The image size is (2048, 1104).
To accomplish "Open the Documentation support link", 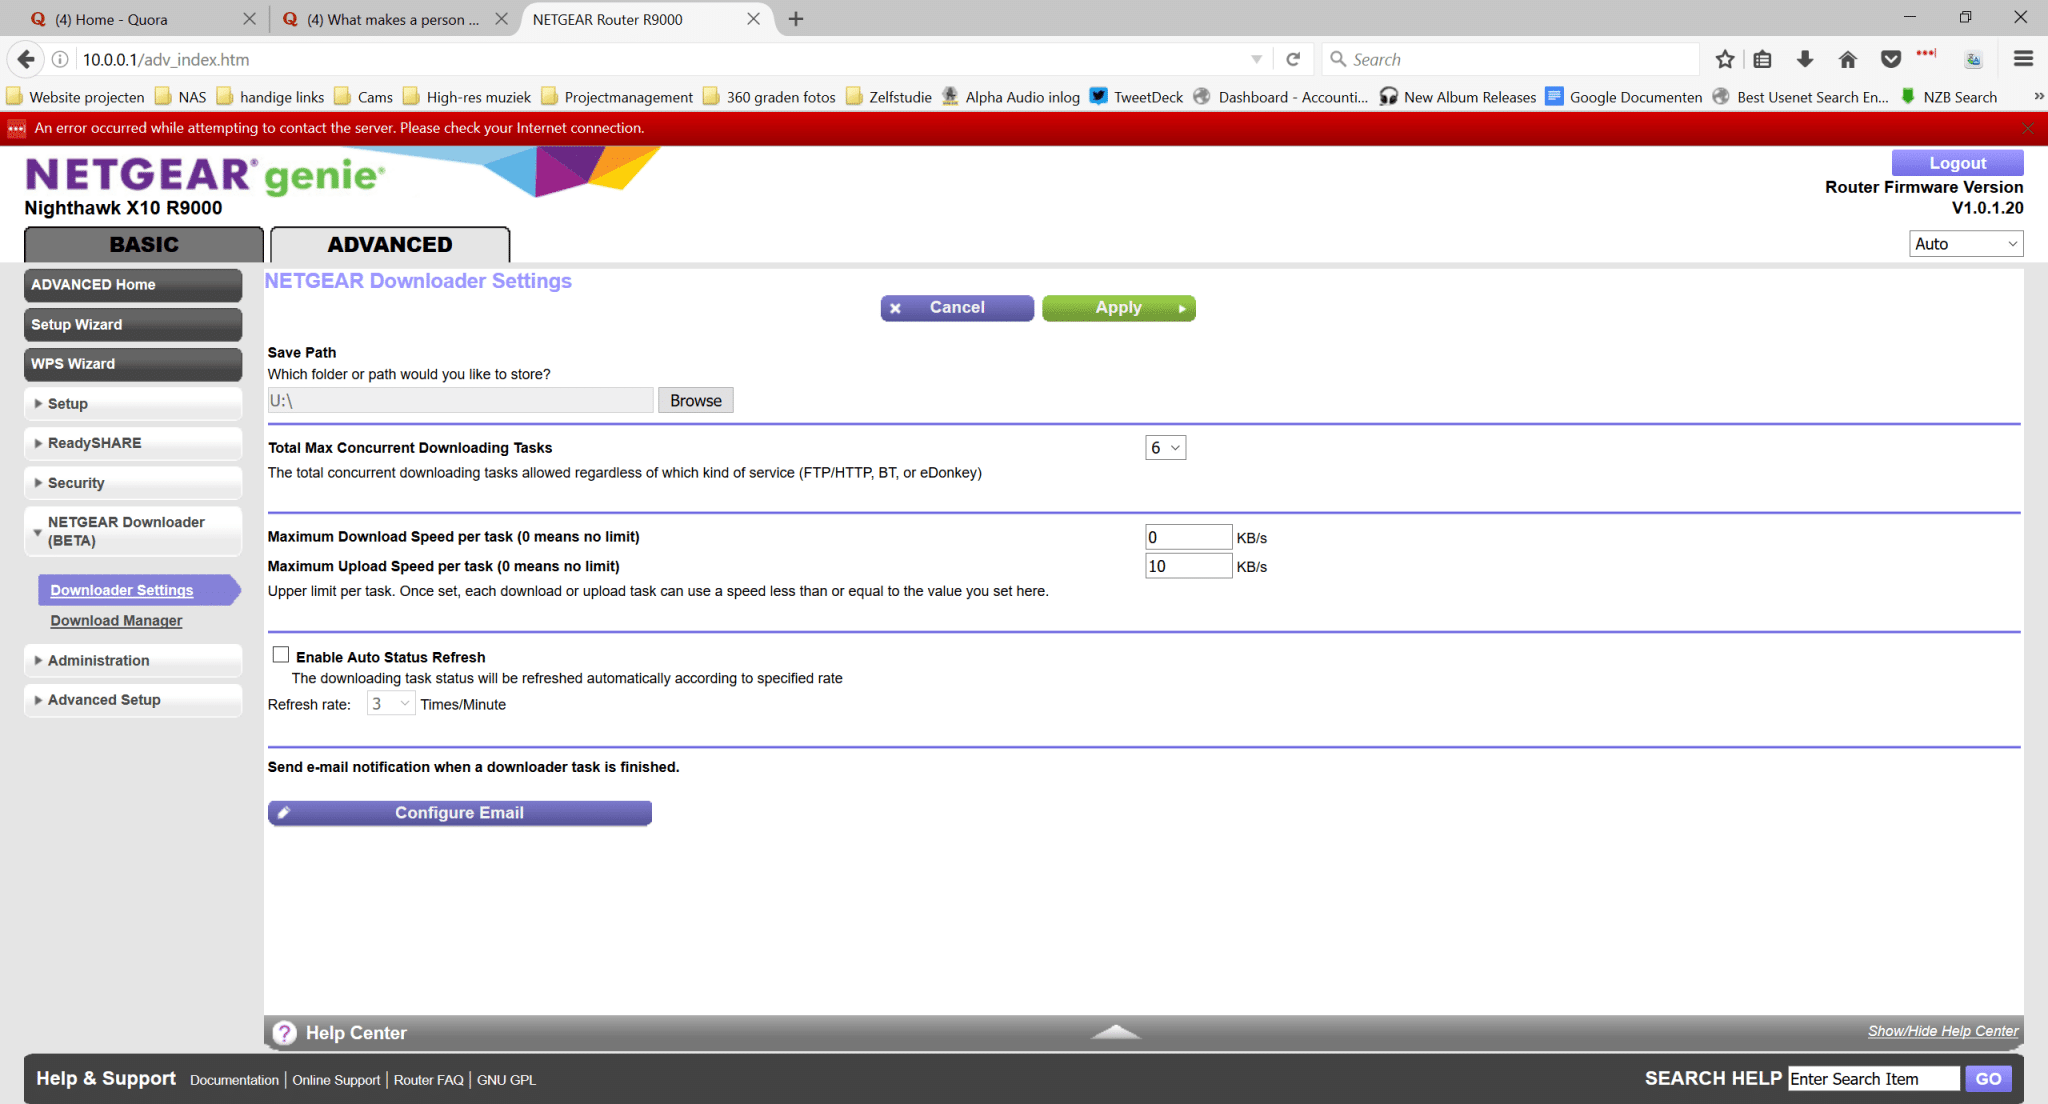I will pos(234,1080).
